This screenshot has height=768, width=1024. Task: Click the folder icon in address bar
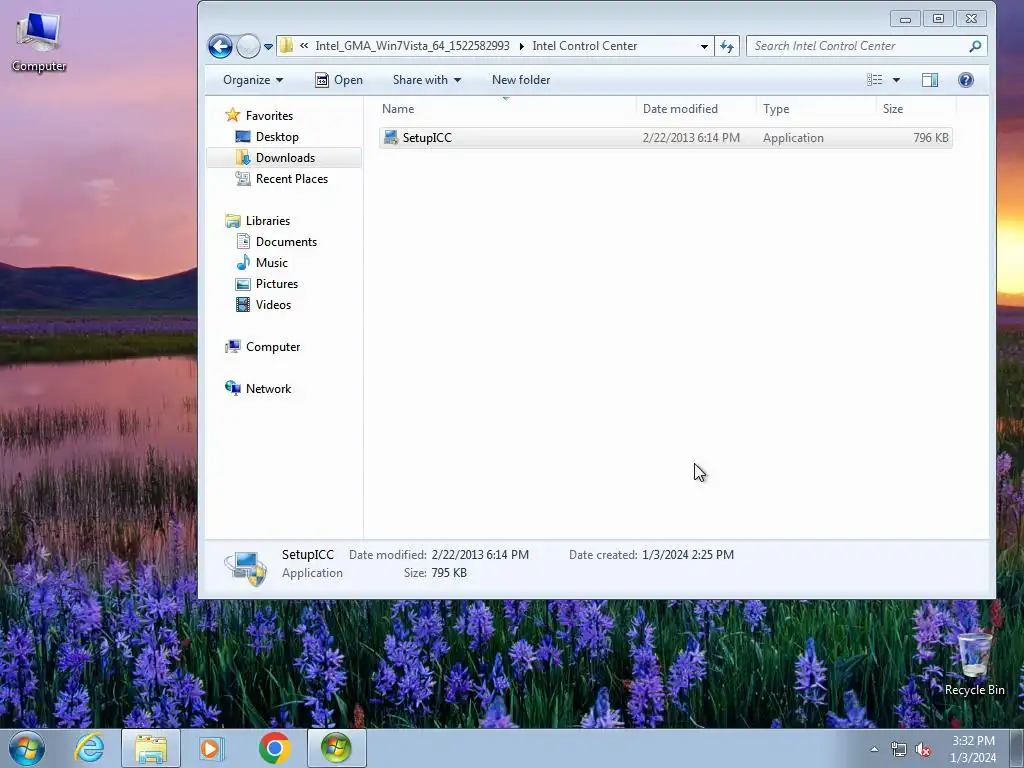coord(286,46)
